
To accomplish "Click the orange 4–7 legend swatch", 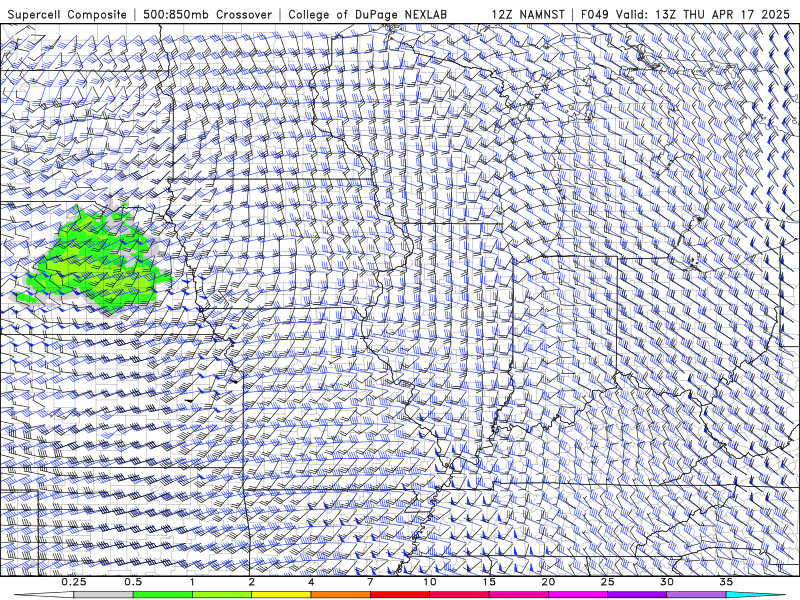I will click(x=340, y=595).
